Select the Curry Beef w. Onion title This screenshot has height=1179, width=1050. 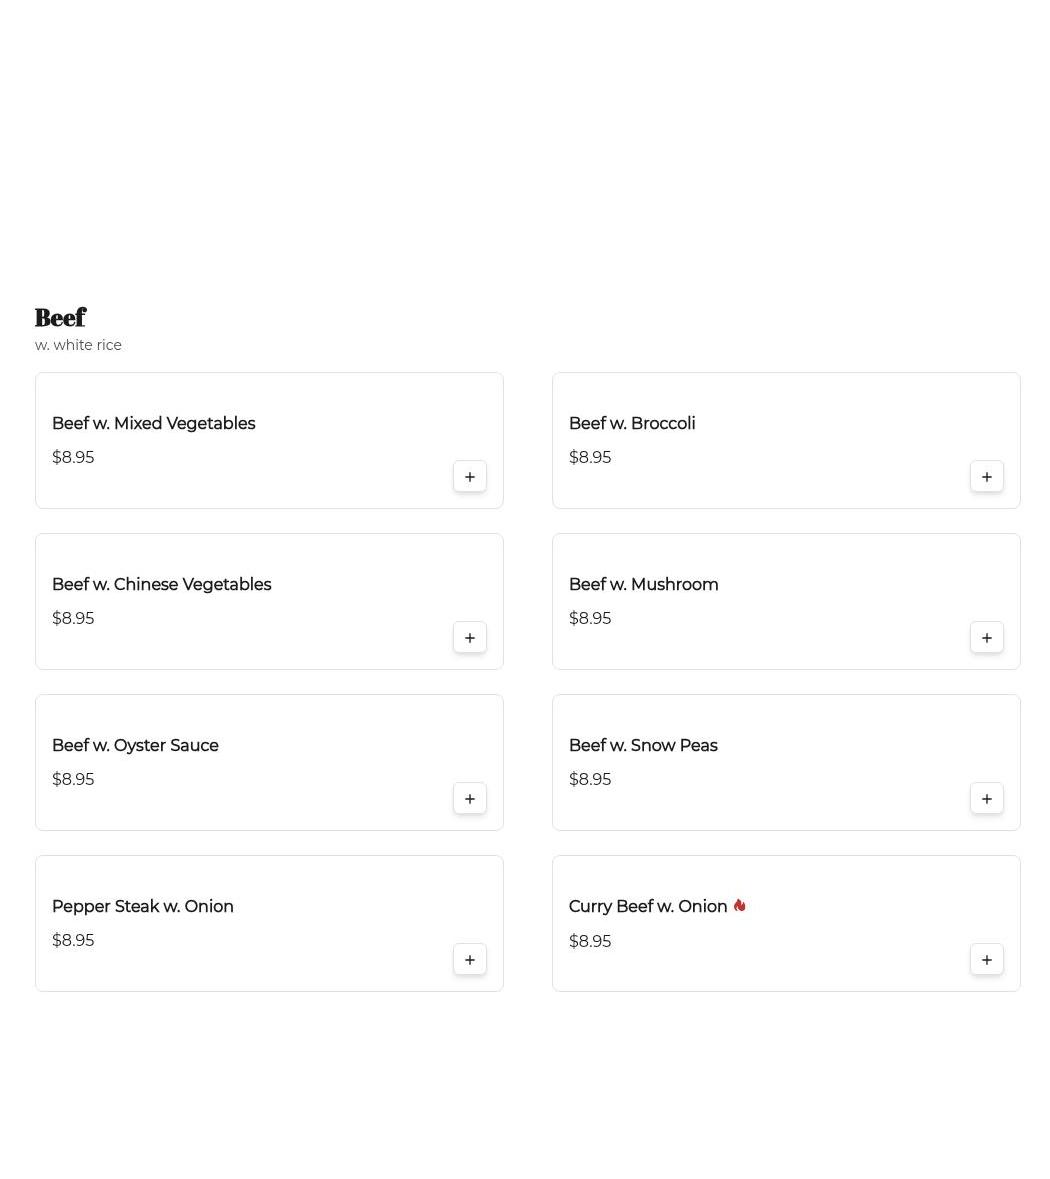pyautogui.click(x=648, y=906)
